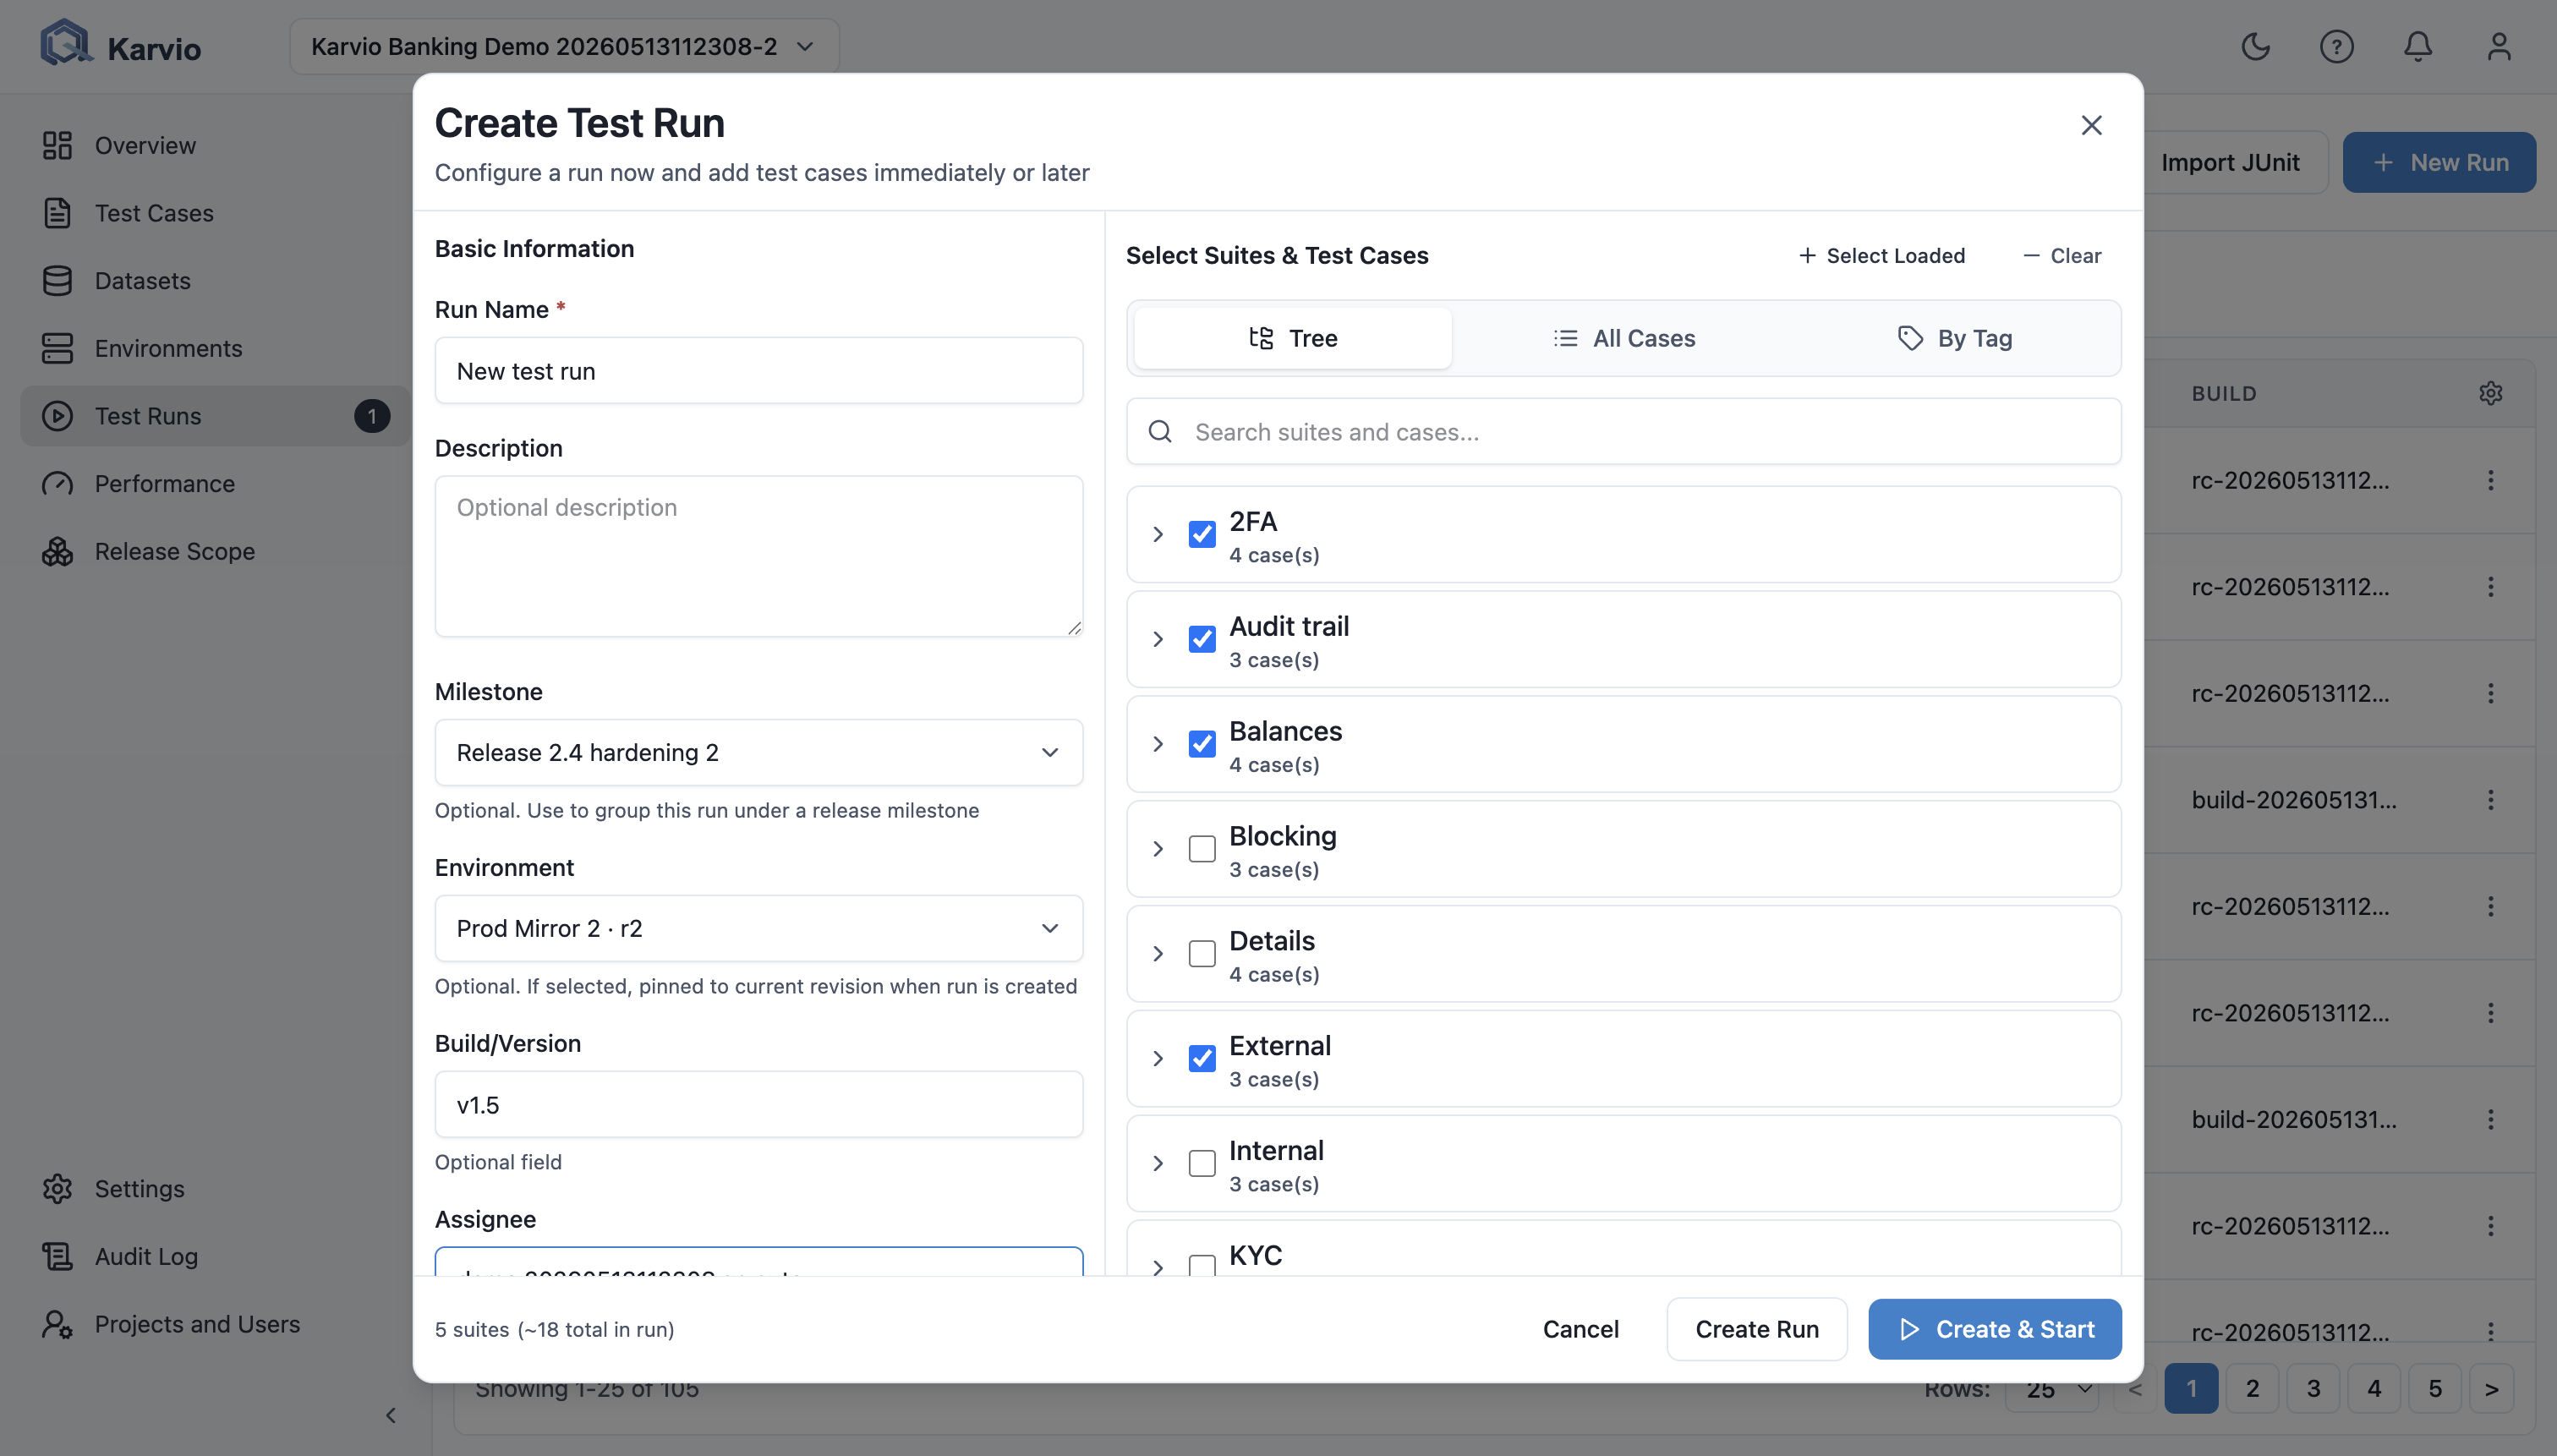Check the Blocking suite checkbox

point(1202,849)
